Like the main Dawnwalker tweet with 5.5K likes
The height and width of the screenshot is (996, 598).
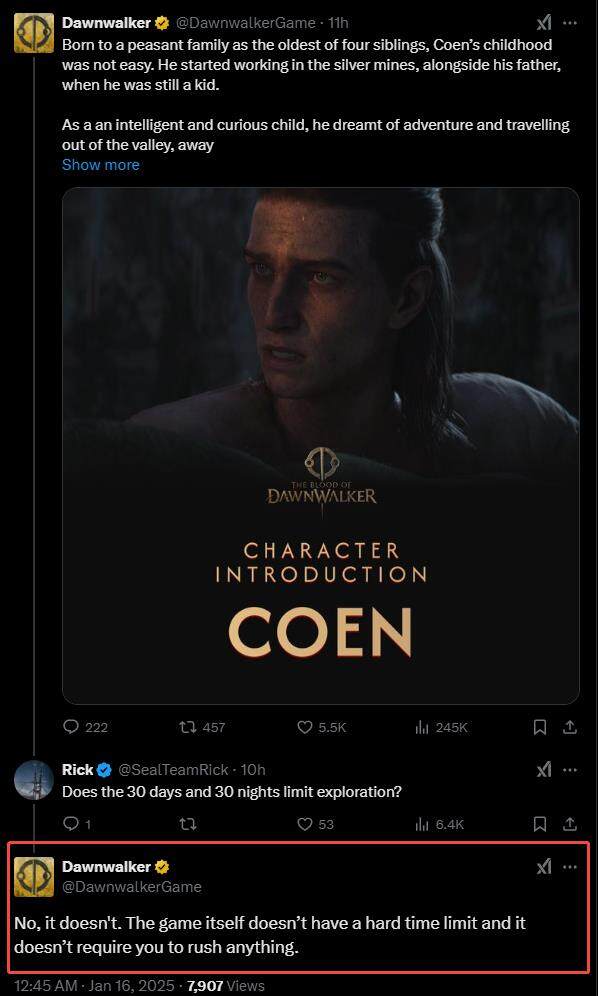tap(305, 727)
